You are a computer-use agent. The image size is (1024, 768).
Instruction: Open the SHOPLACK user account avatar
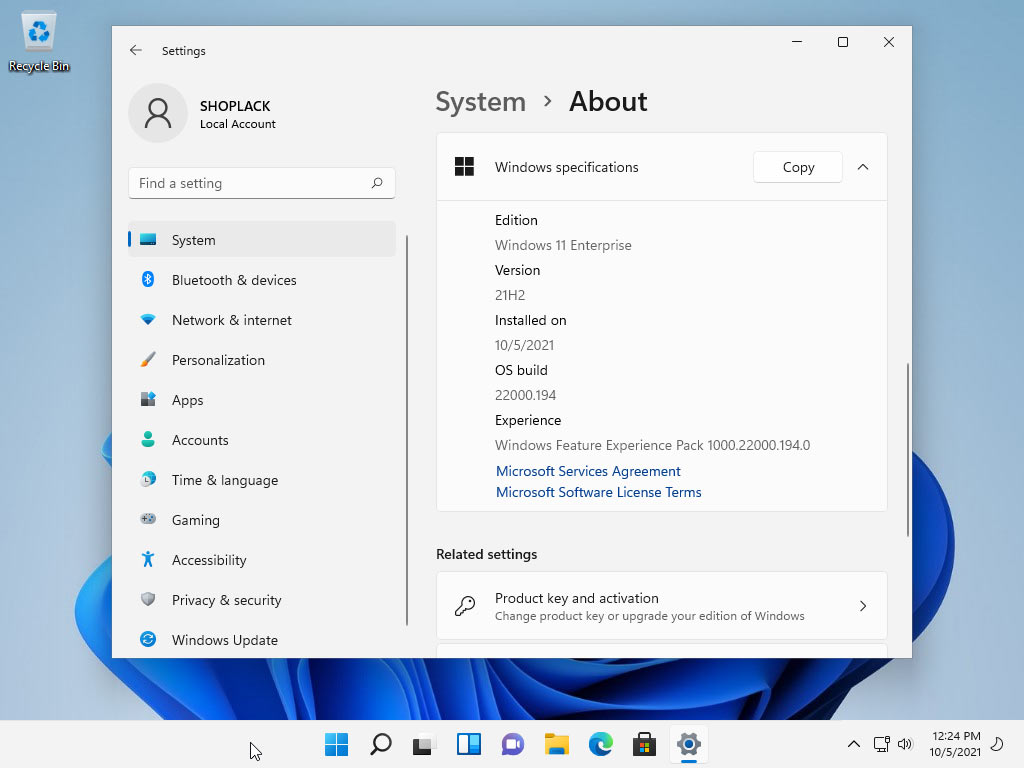click(x=158, y=113)
